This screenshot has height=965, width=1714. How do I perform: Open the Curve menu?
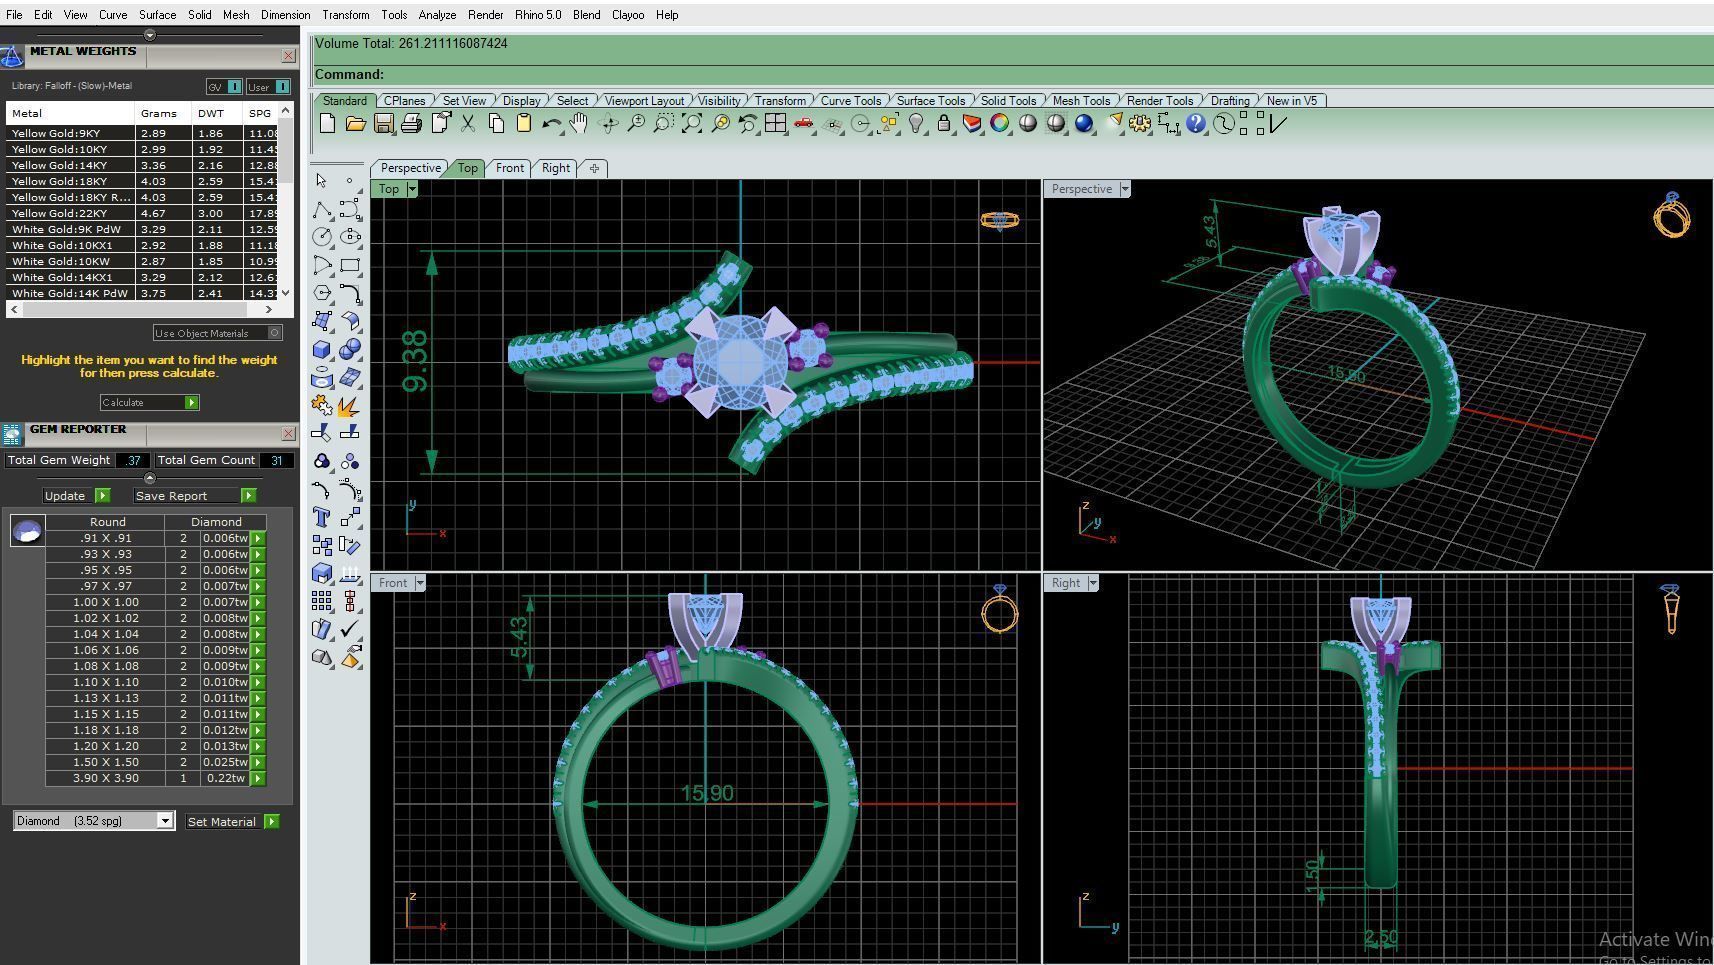pos(113,15)
